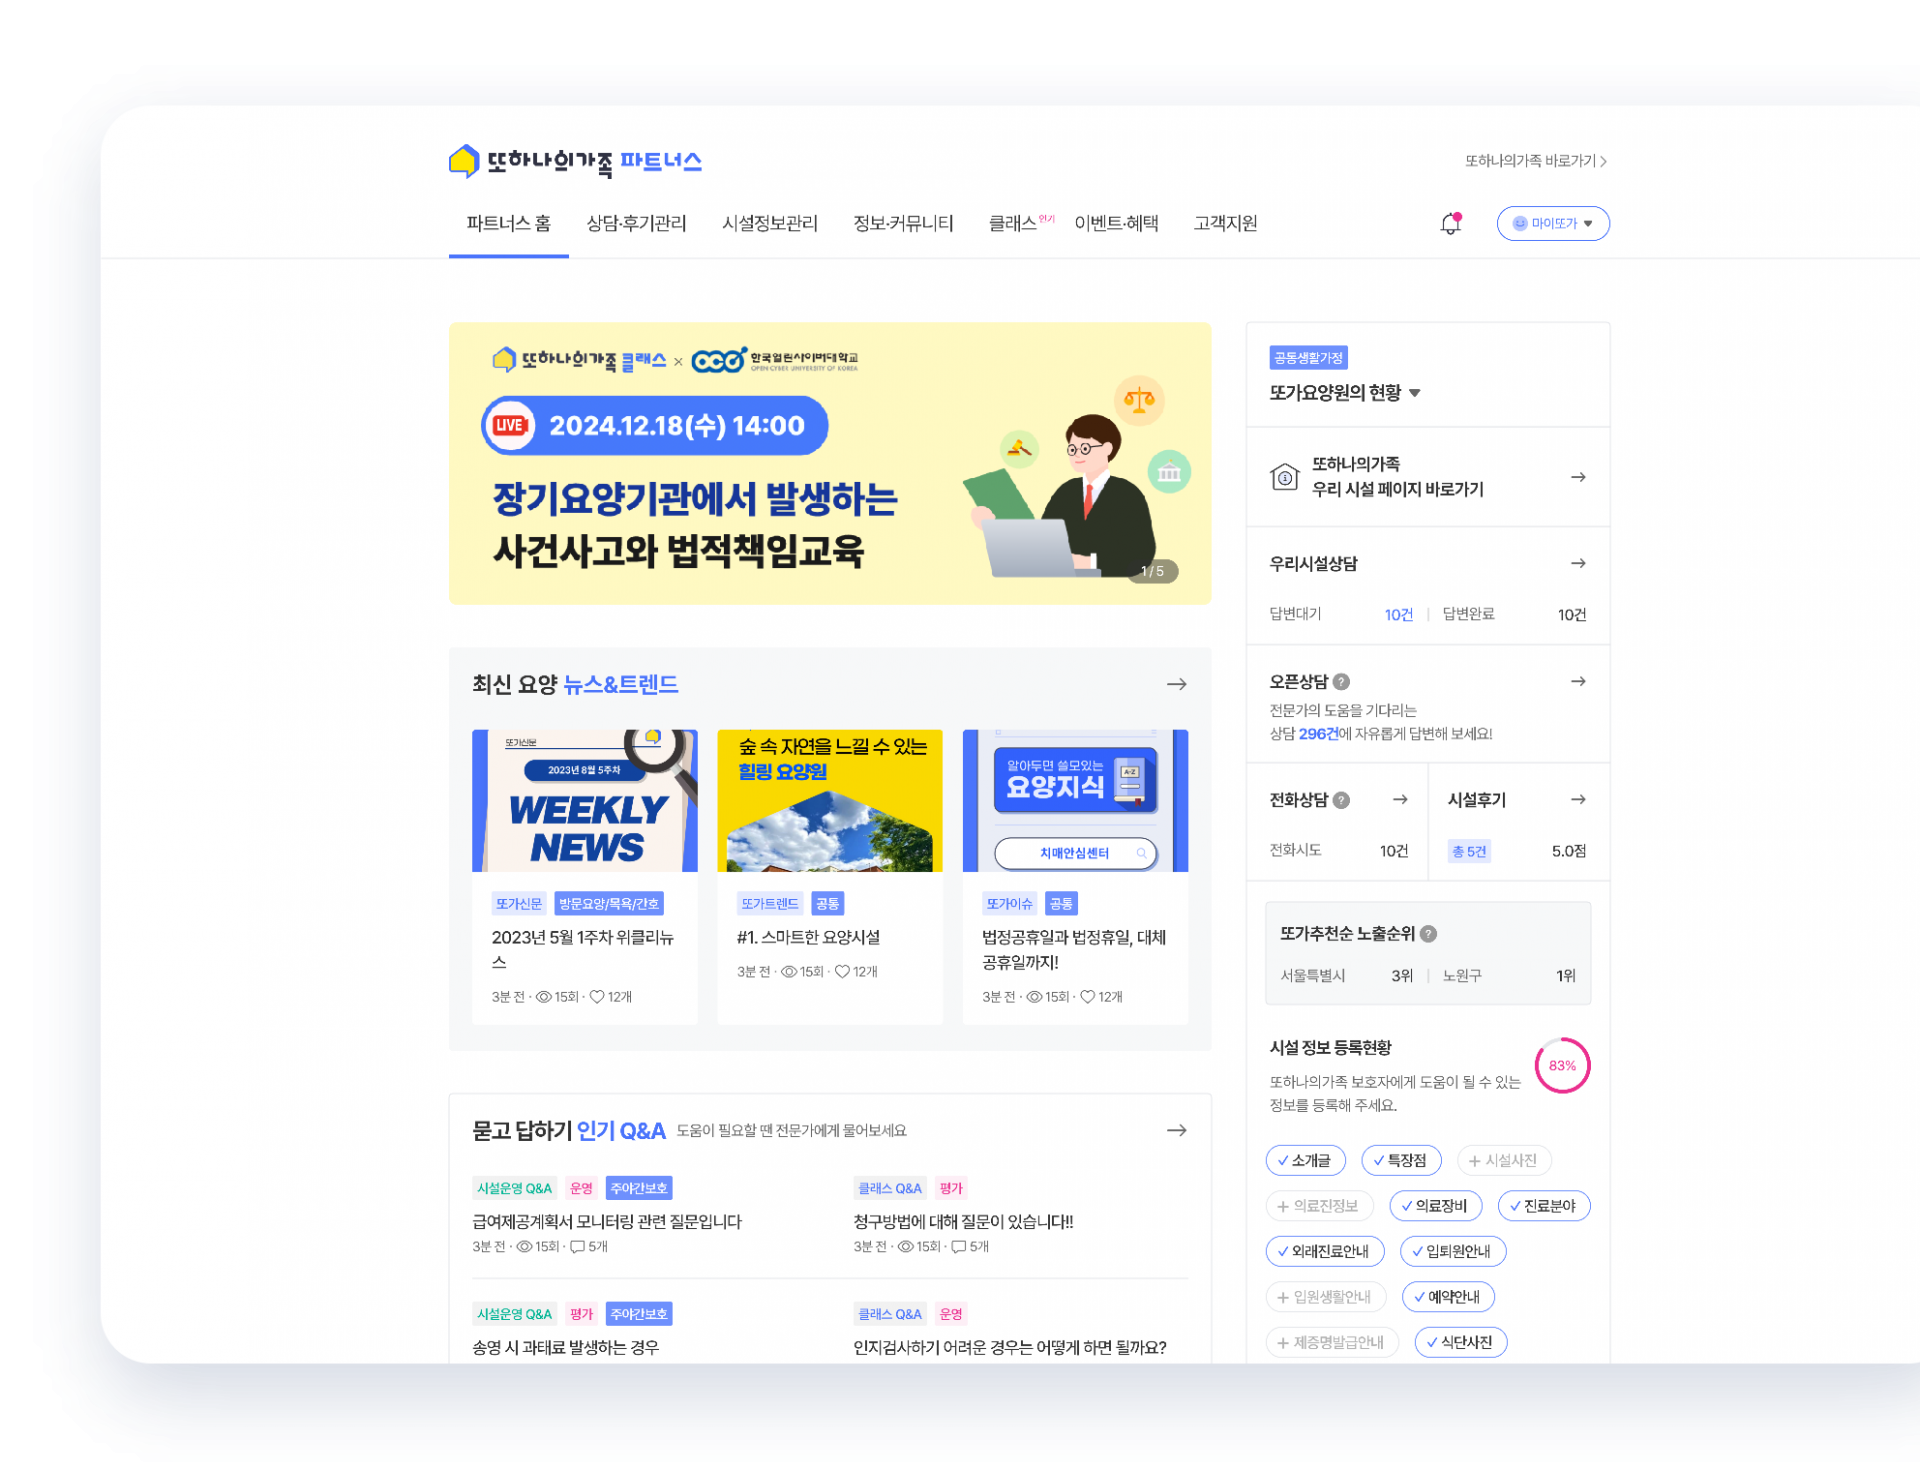Show the 전화상담 help icon

tap(1341, 799)
